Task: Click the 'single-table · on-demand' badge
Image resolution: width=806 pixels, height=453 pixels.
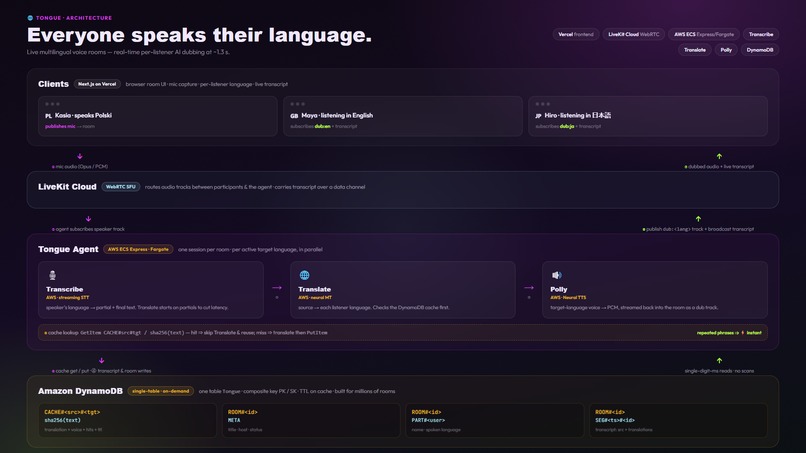Action: tap(160, 391)
